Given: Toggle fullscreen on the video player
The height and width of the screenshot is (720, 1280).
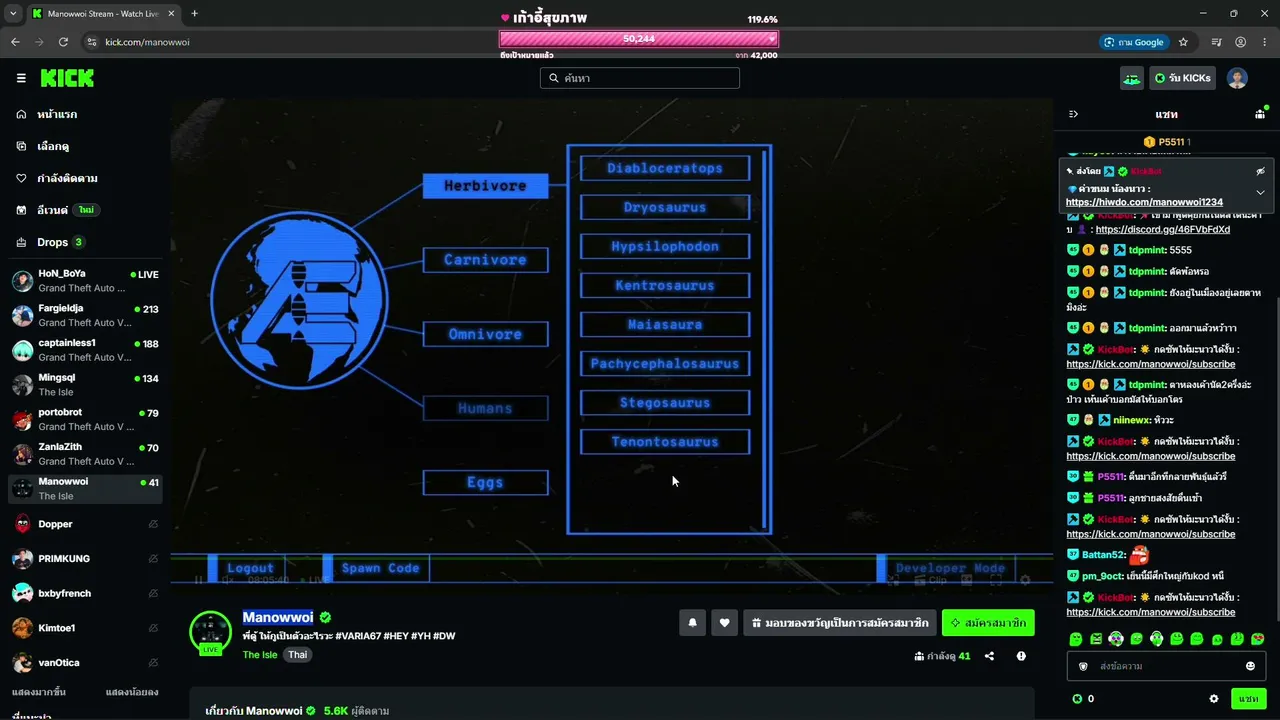Looking at the screenshot, I should [x=996, y=580].
